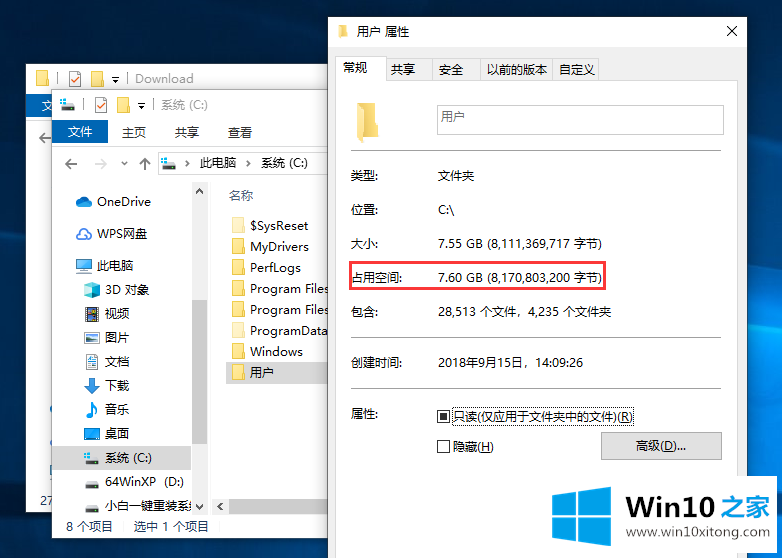
Task: Click the 64WinXP (D:) drive icon
Action: click(92, 484)
